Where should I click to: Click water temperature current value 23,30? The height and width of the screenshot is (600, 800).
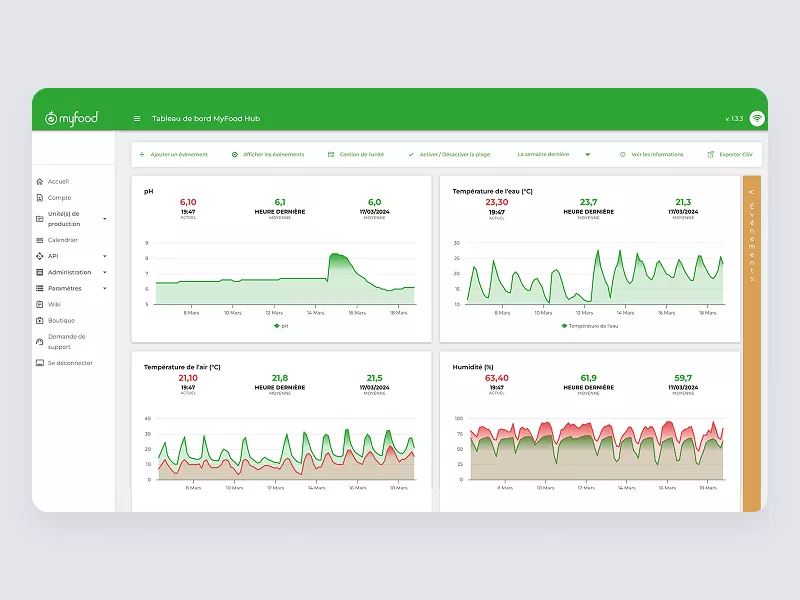(x=496, y=203)
